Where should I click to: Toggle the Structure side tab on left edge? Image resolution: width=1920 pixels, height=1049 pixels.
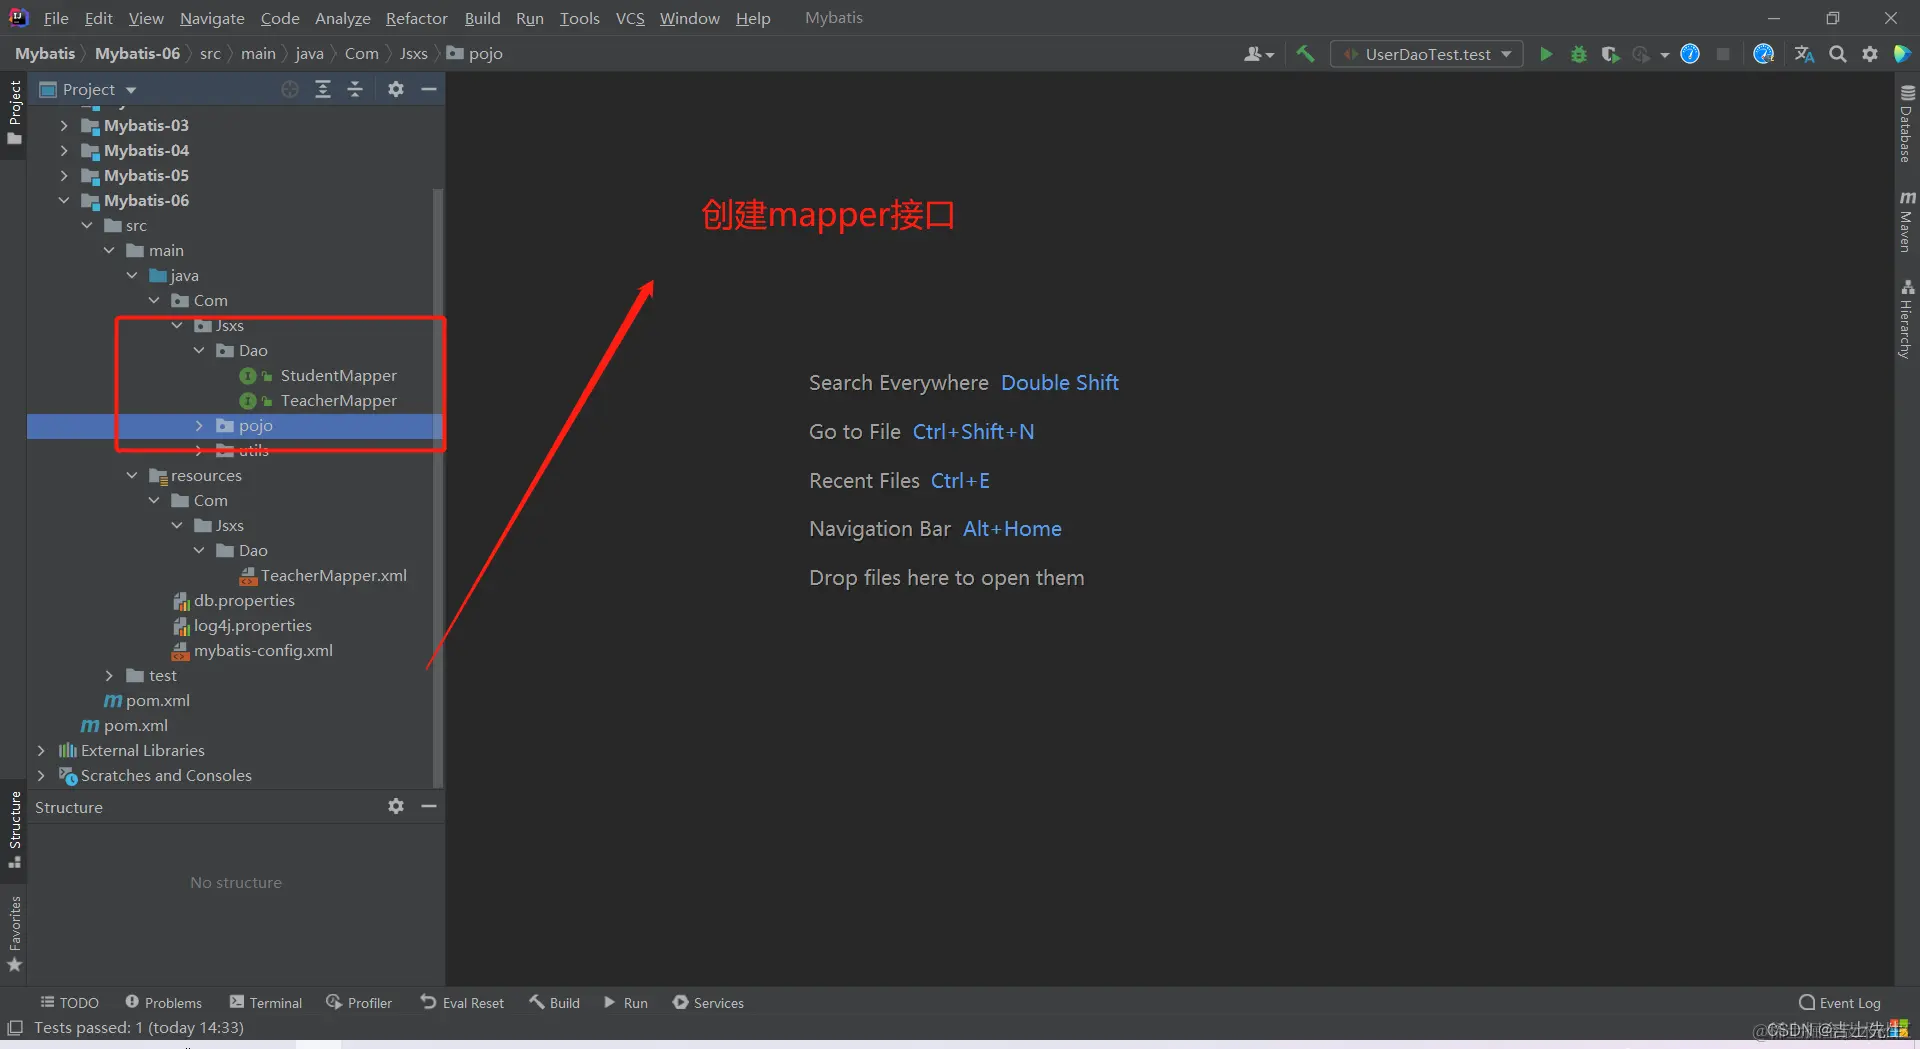(15, 829)
